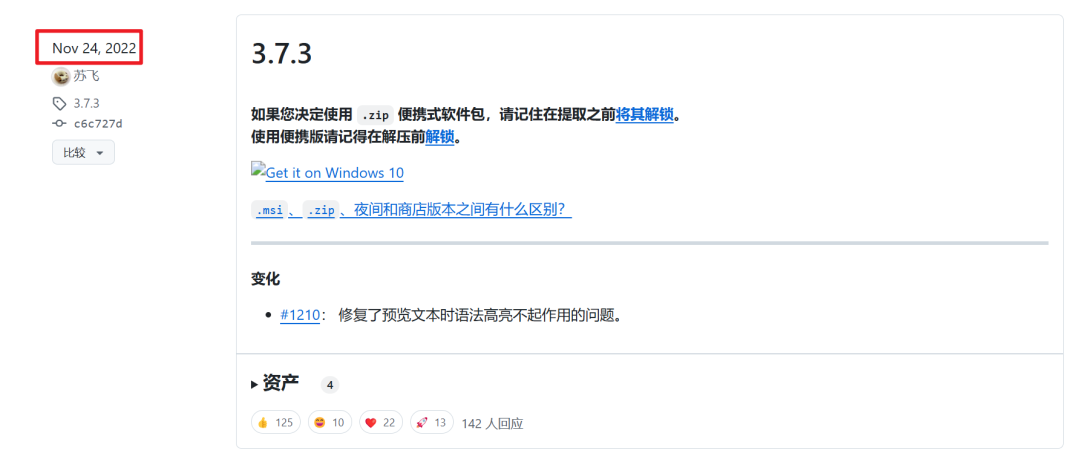Open commit c6c727d link
Viewport: 1080px width, 459px height.
[x=98, y=123]
